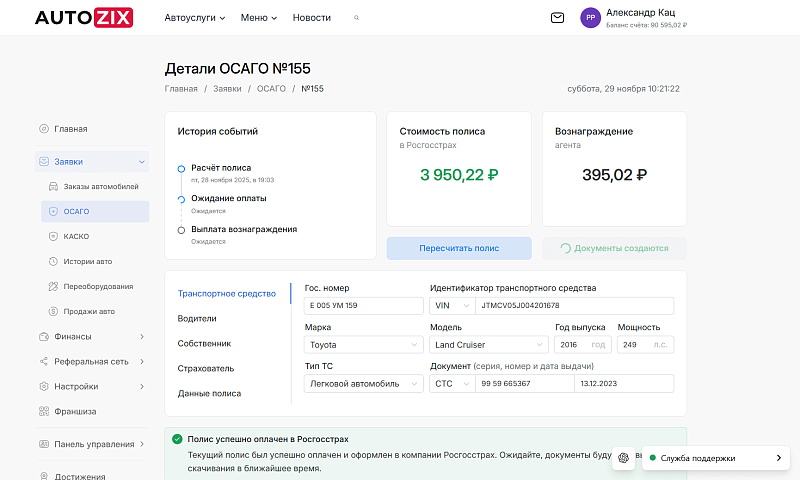This screenshot has height=480, width=800.
Task: Click the Франшиза grid icon
Action: [44, 412]
